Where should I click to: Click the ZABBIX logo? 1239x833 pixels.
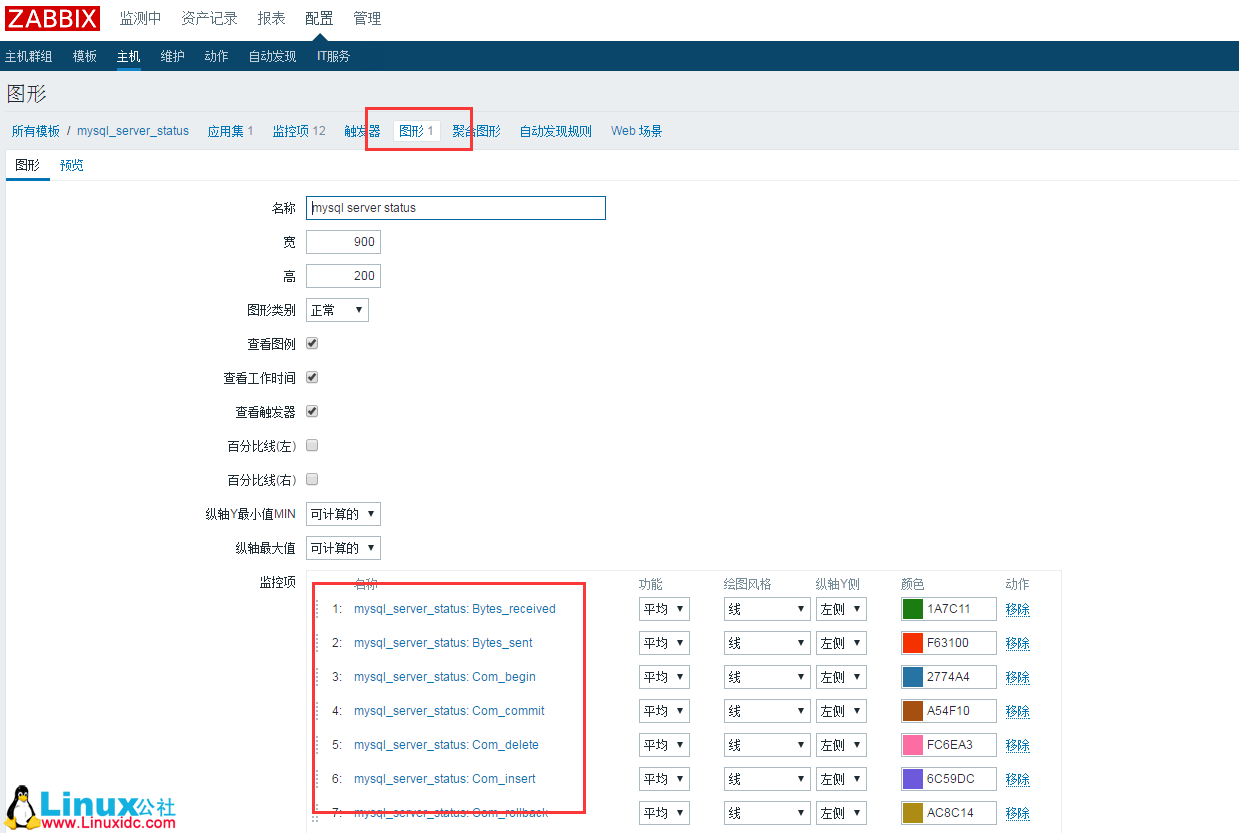click(52, 17)
